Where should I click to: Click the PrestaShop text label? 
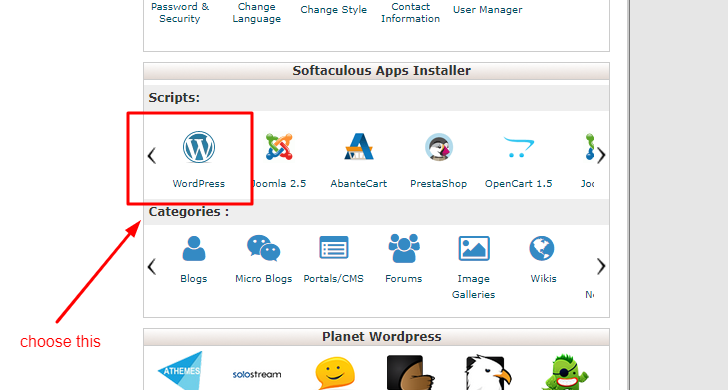pyautogui.click(x=439, y=183)
